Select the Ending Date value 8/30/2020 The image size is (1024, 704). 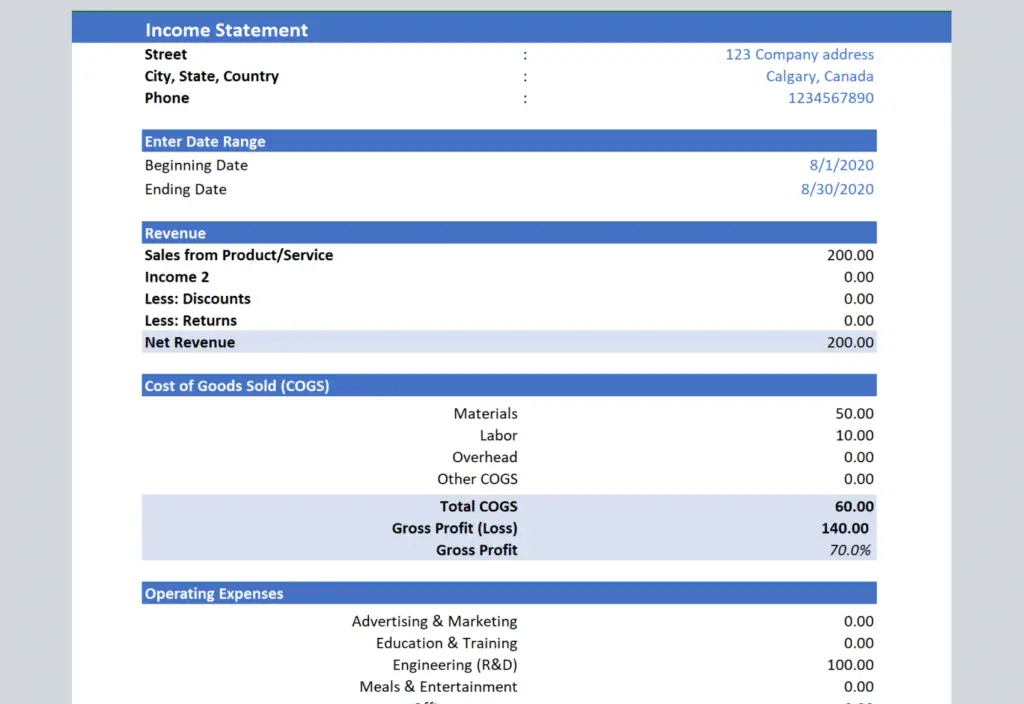point(837,190)
